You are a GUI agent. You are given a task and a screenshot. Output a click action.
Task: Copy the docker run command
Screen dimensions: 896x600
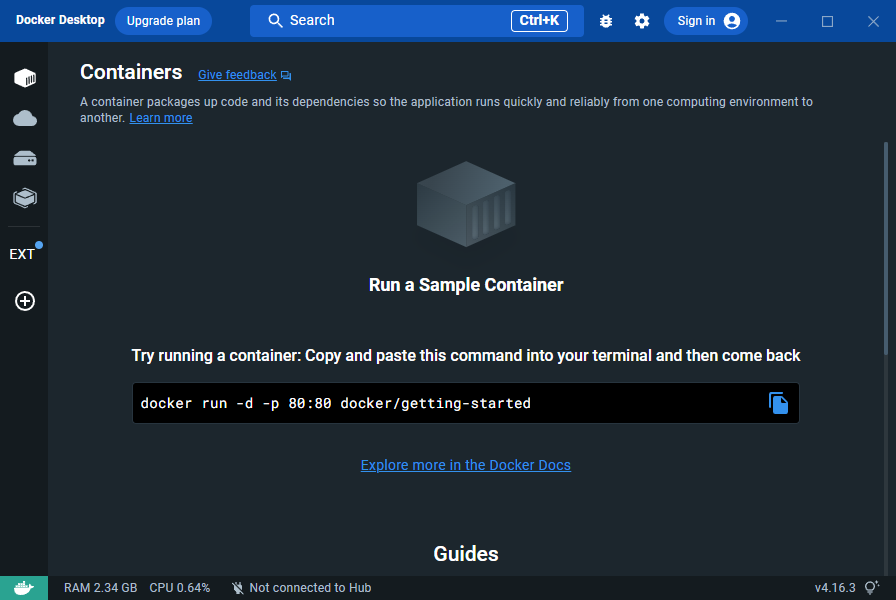tap(778, 403)
